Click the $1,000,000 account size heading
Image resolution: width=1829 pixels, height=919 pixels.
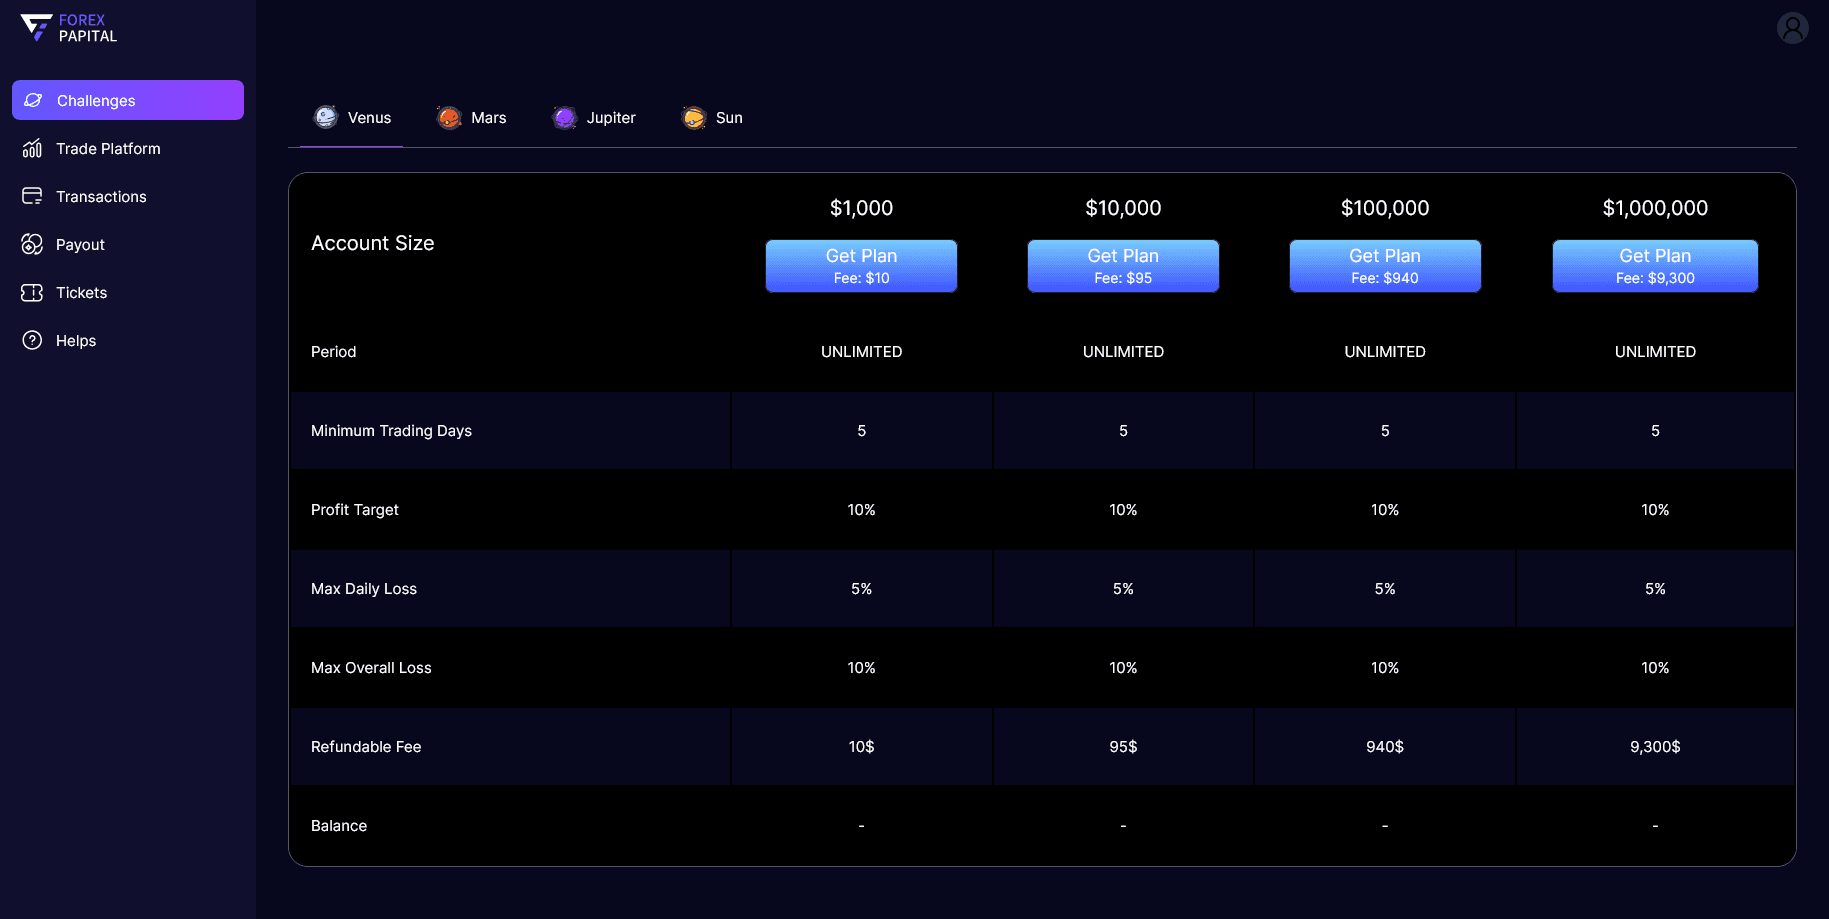click(1655, 208)
